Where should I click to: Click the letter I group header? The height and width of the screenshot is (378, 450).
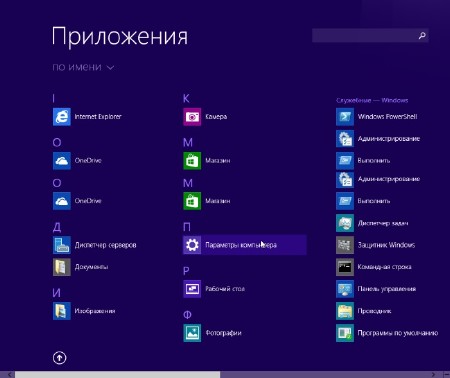[53, 98]
